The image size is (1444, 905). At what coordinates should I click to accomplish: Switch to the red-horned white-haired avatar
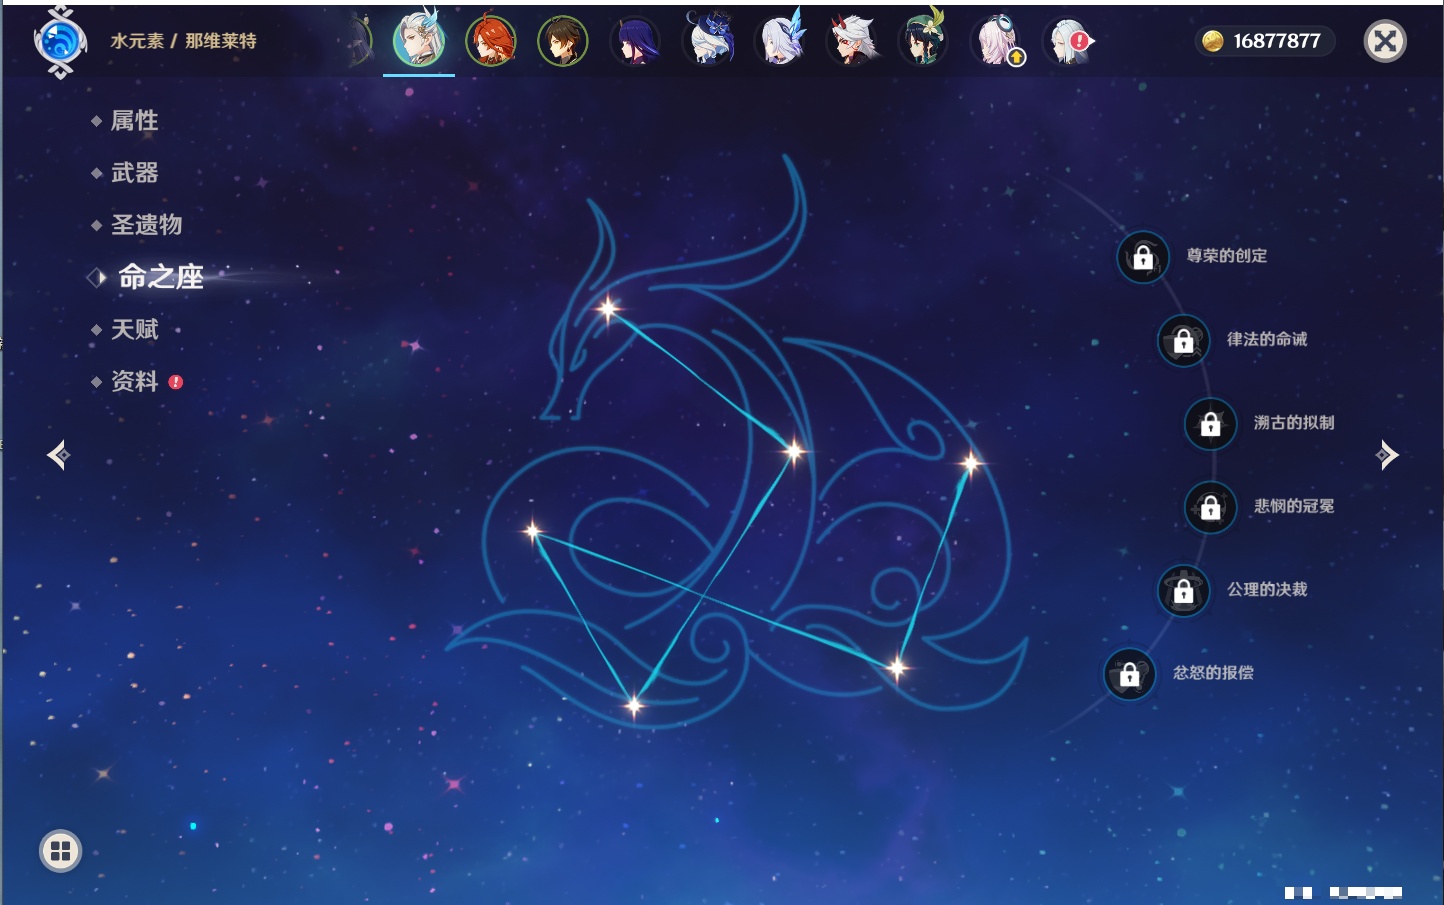click(853, 40)
